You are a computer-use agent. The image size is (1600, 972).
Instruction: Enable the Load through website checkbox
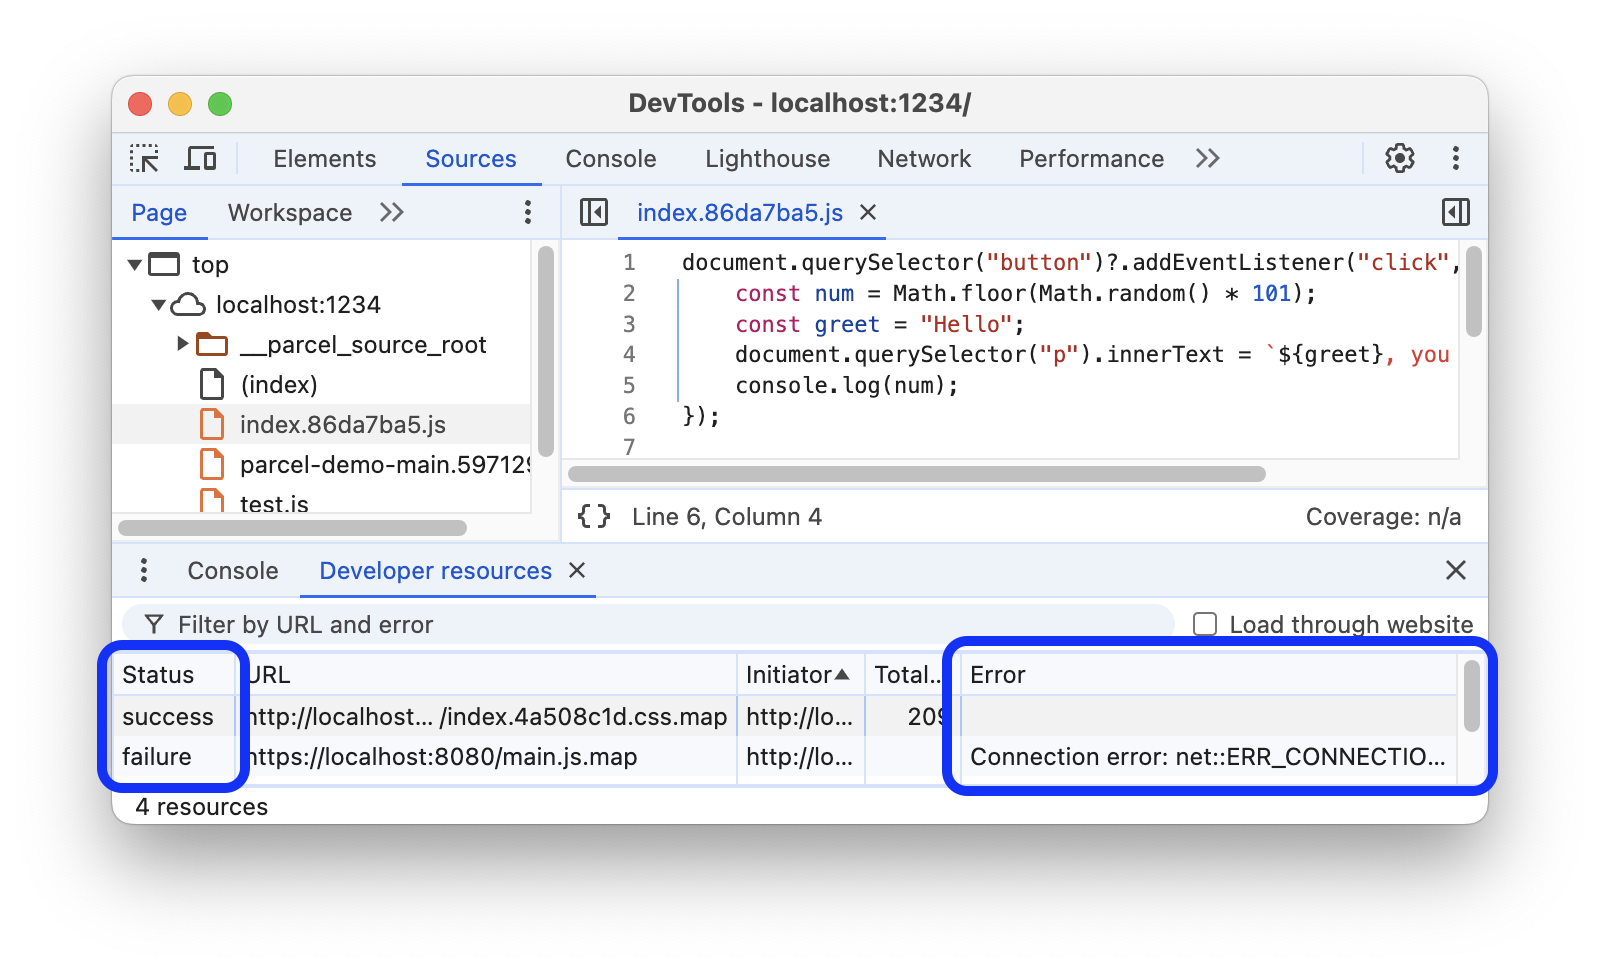coord(1203,623)
